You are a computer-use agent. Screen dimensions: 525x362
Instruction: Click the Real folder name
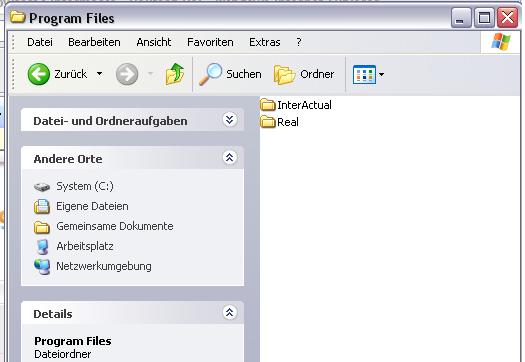tap(288, 122)
